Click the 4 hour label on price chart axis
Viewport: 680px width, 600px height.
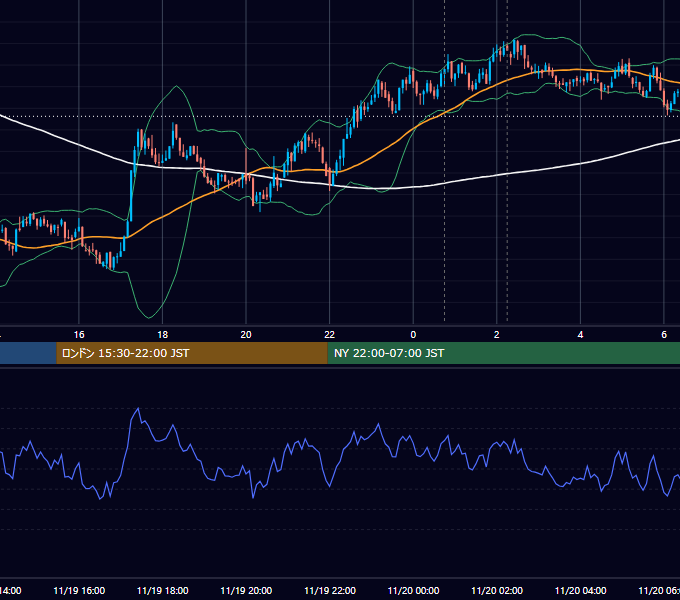coord(580,335)
